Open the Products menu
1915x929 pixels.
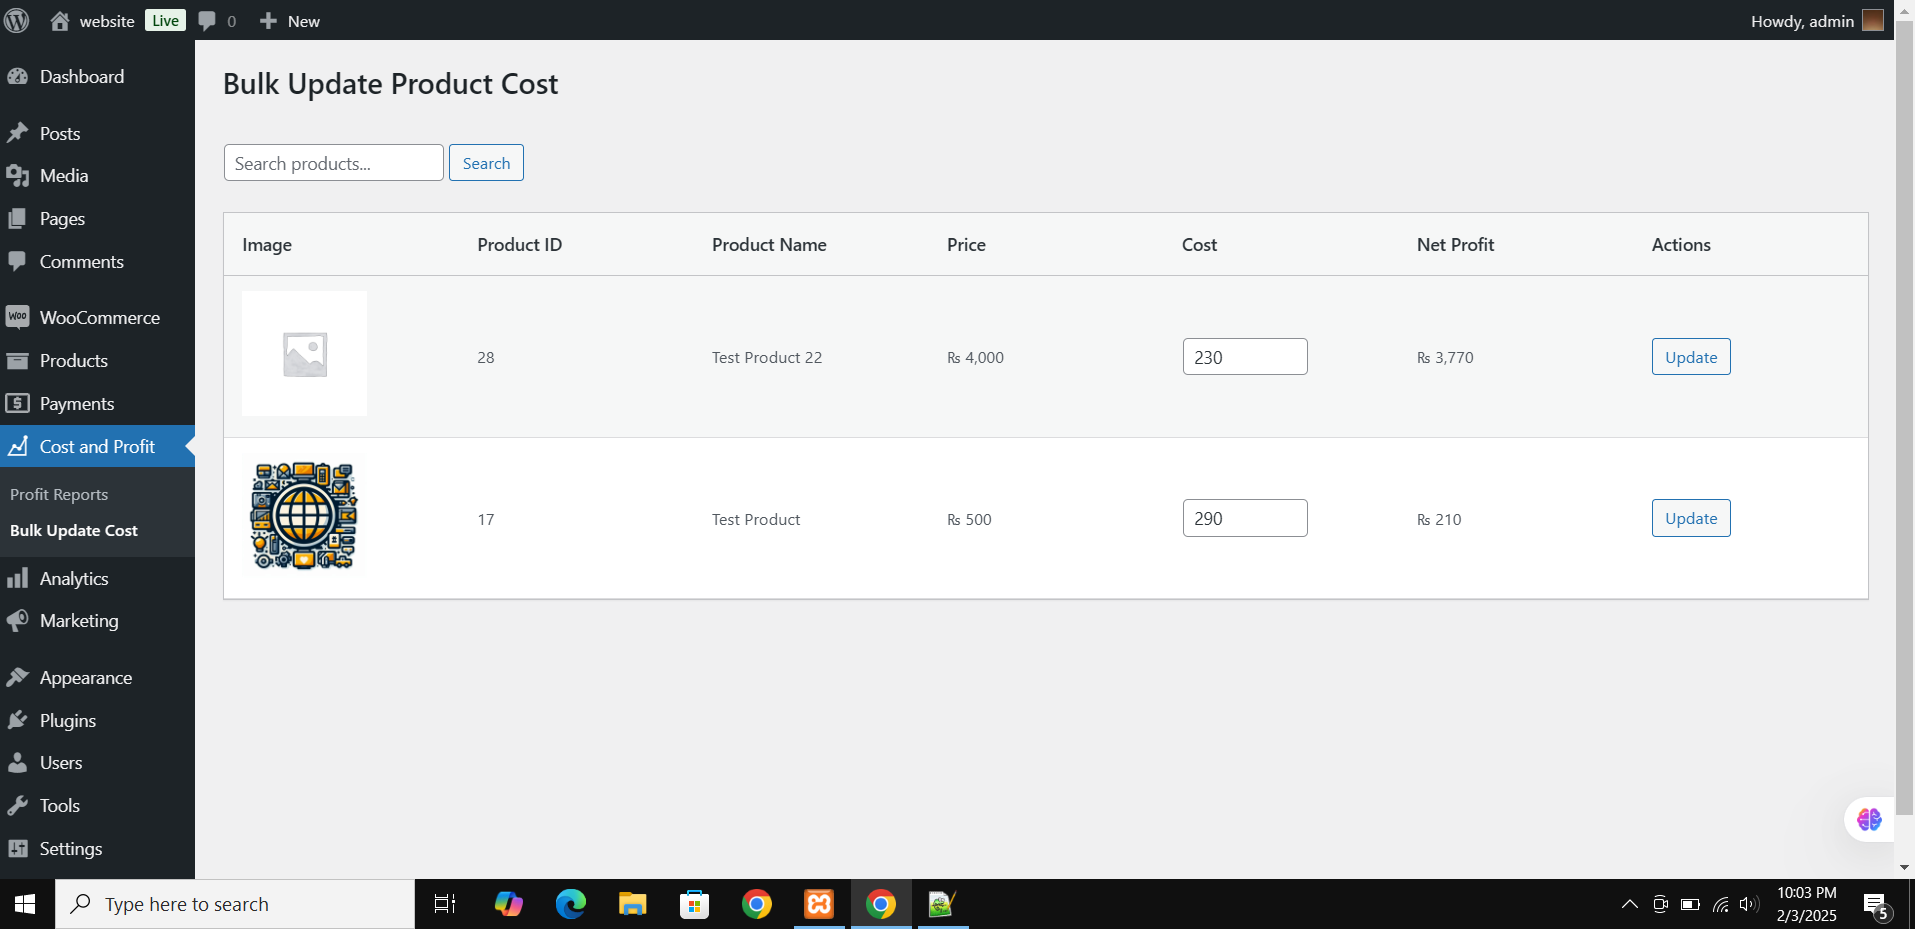tap(73, 361)
